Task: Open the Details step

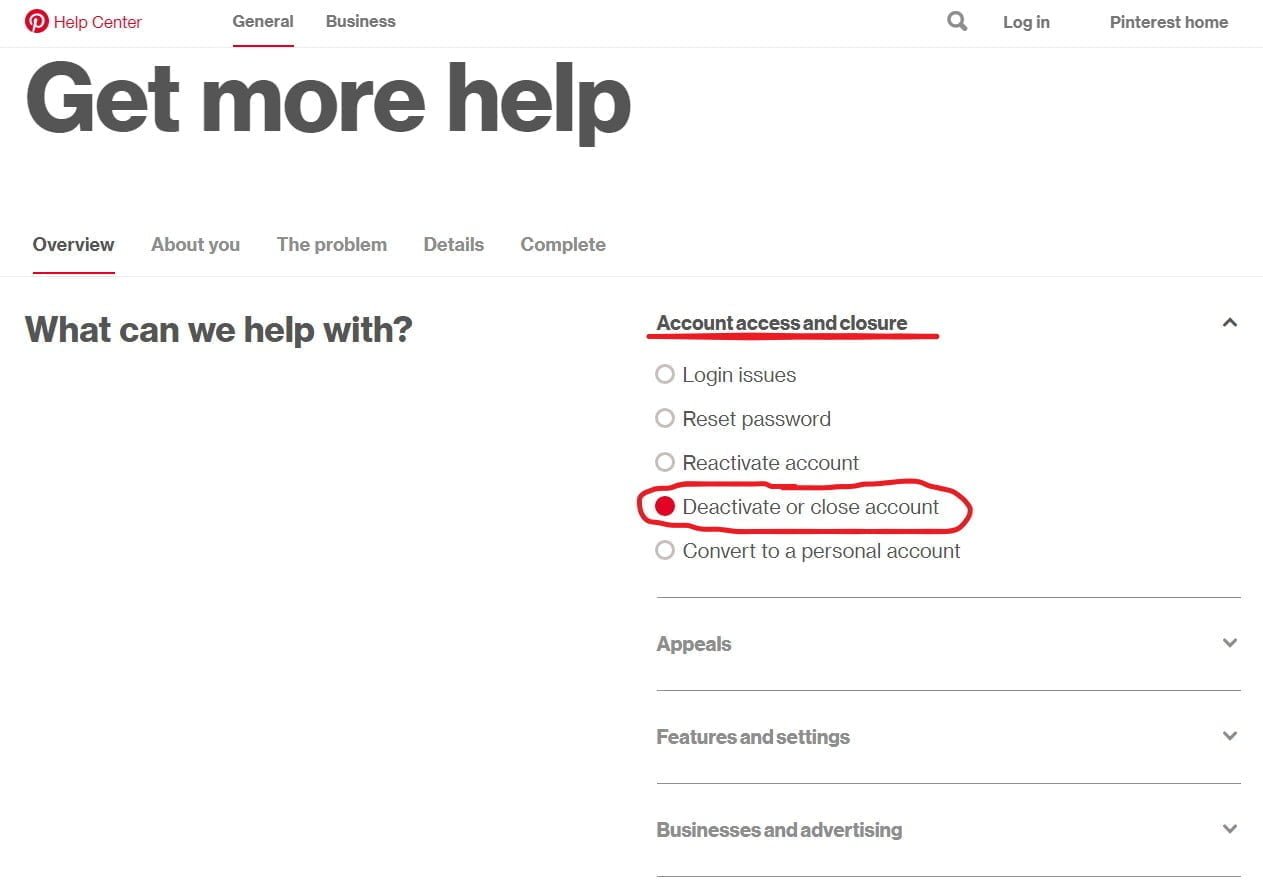Action: pyautogui.click(x=453, y=244)
